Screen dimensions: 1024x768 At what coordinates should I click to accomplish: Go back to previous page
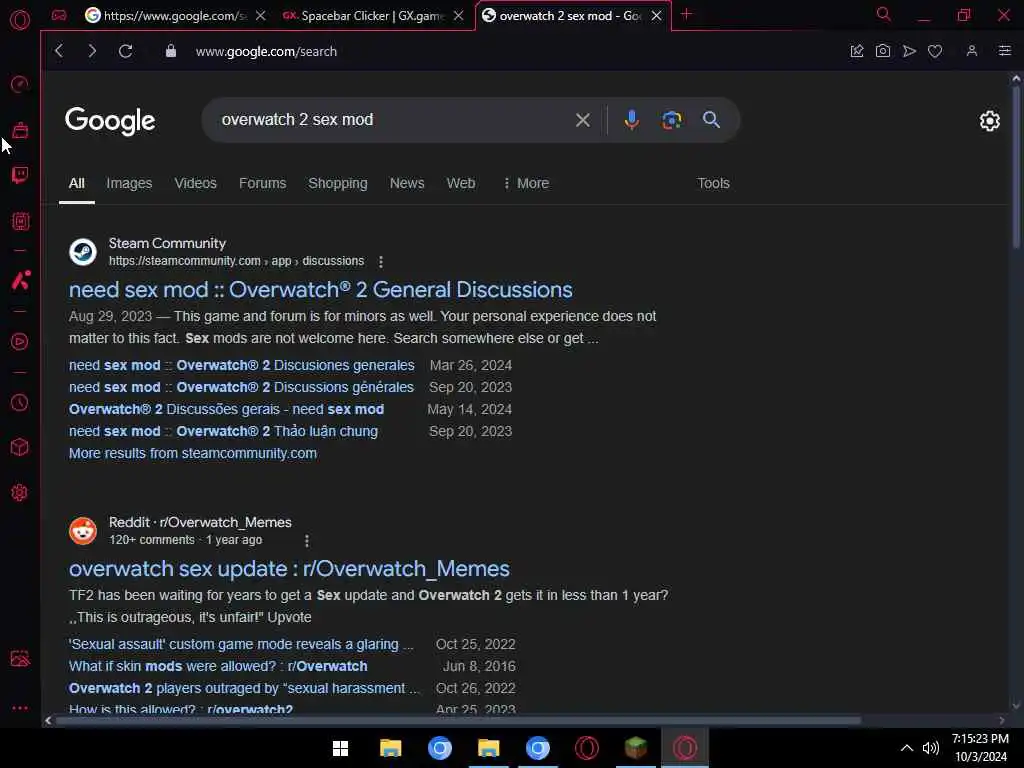[59, 51]
